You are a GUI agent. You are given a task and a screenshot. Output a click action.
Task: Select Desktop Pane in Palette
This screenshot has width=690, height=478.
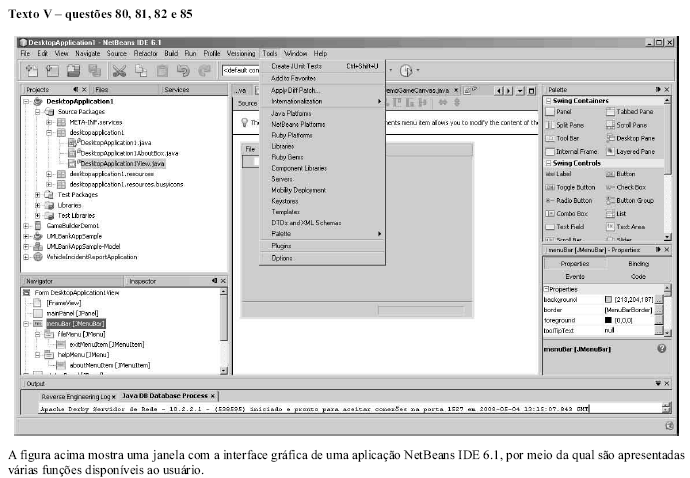pos(631,138)
